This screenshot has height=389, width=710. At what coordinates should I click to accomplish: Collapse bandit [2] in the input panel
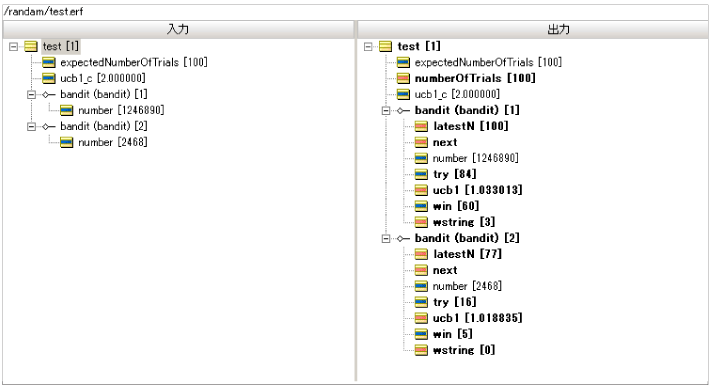pyautogui.click(x=31, y=126)
